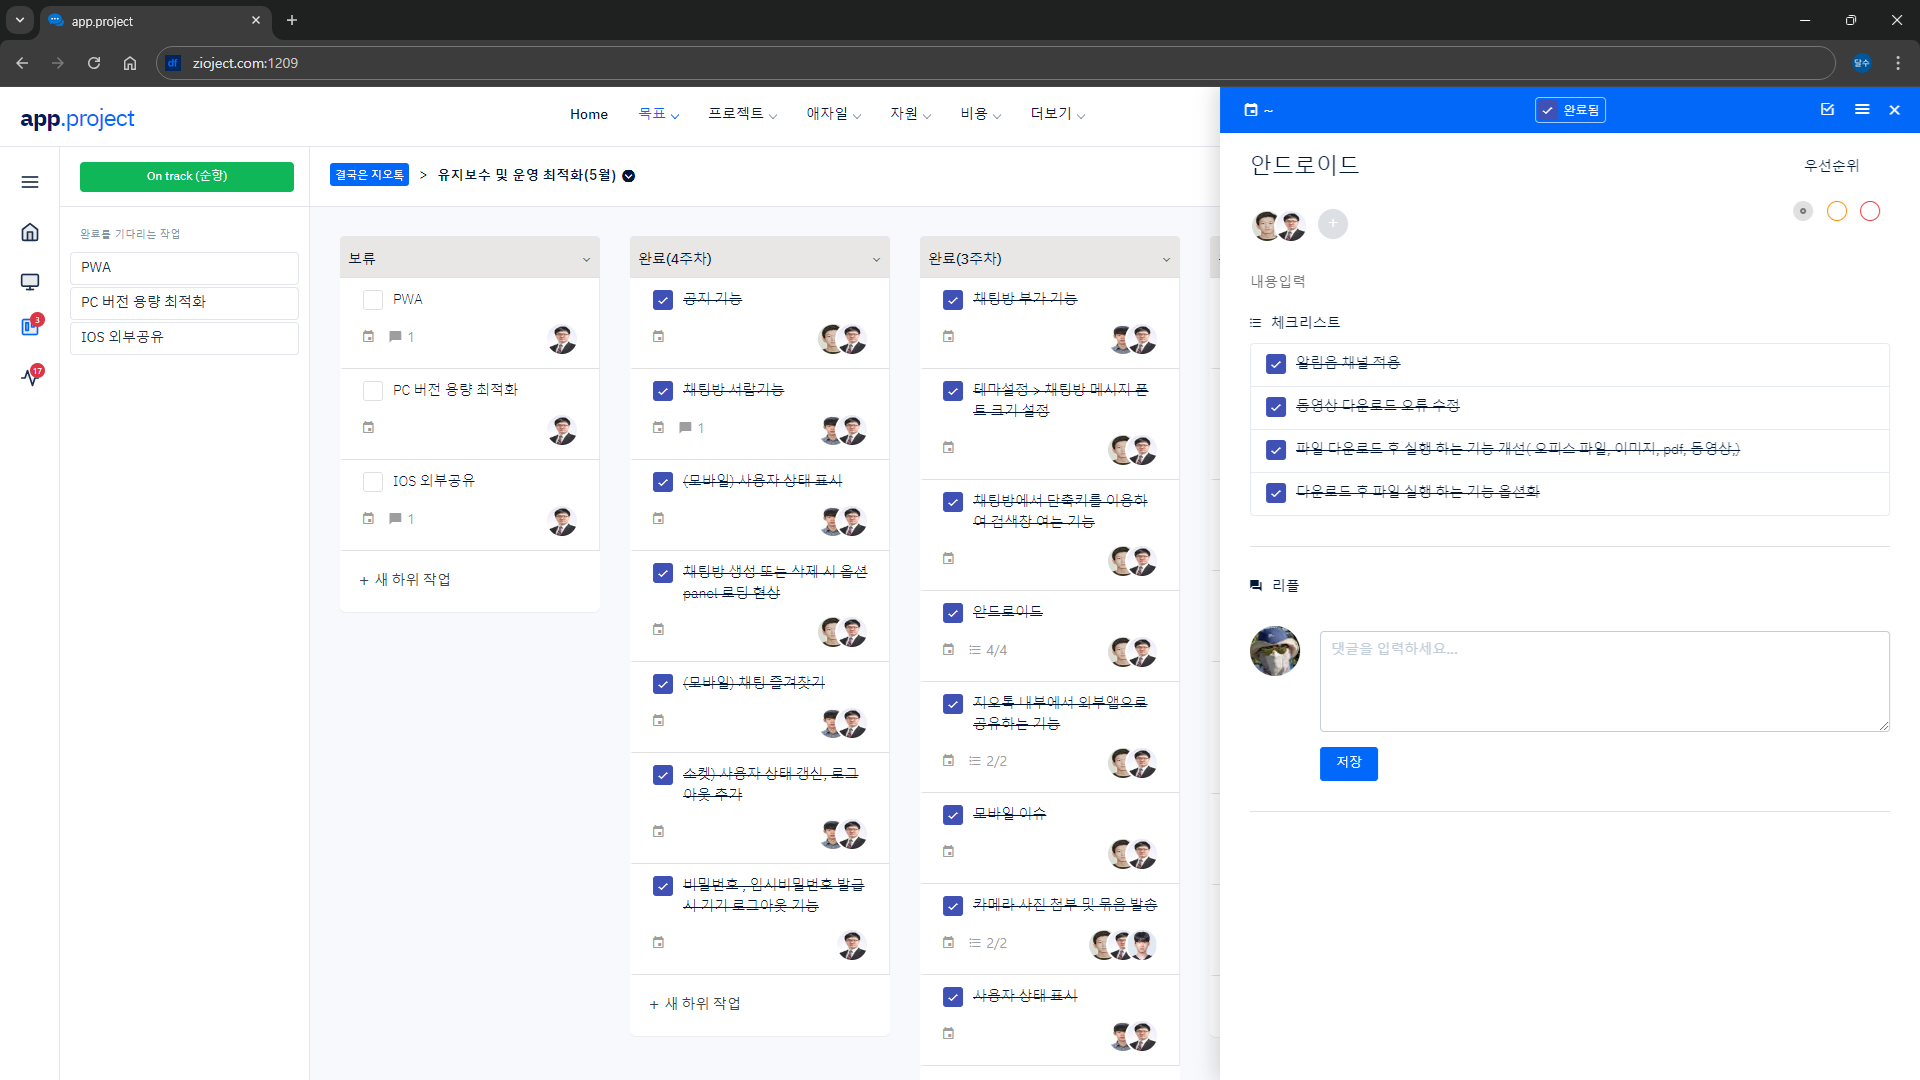Click calendar icon on 모바일 이슈 card

[x=948, y=852]
